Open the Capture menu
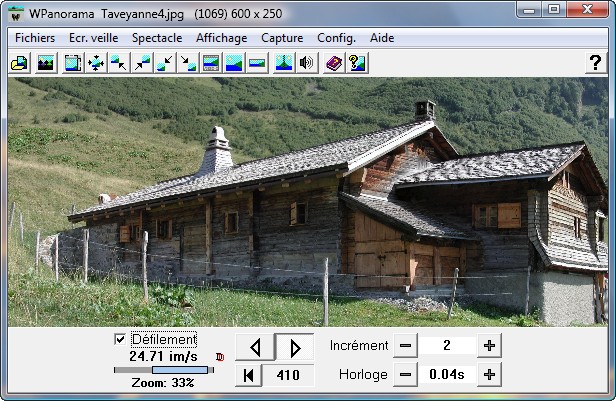Screen dimensions: 616x401 (x=282, y=38)
